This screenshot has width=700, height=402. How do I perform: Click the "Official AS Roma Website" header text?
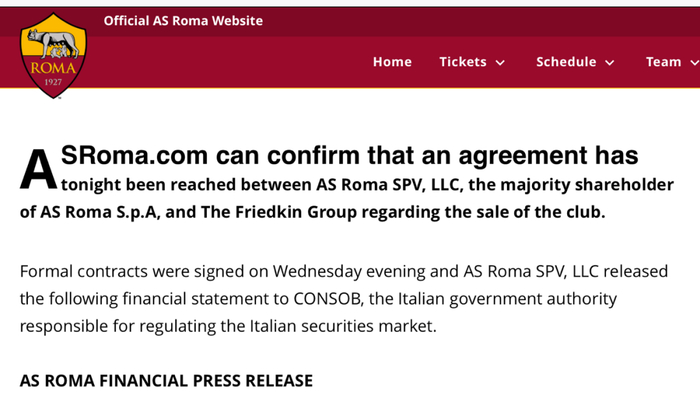tap(183, 20)
